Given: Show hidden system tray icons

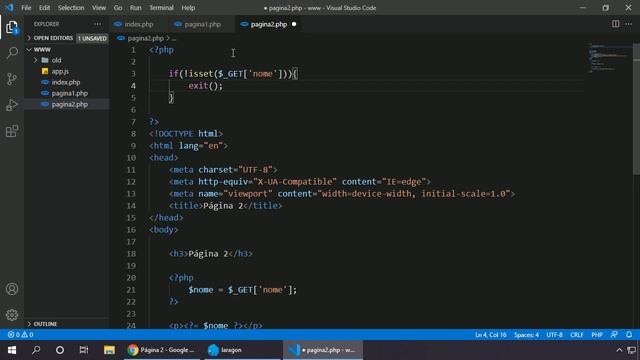Looking at the screenshot, I should point(619,350).
